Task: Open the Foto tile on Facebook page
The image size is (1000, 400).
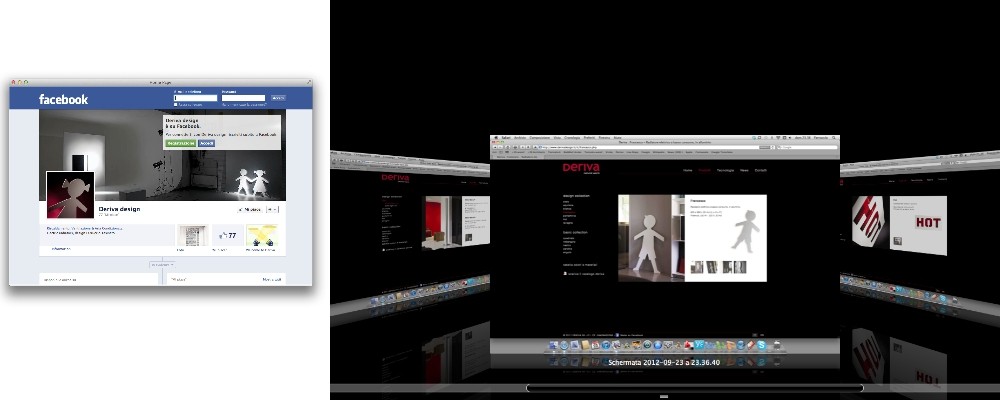Action: coord(193,235)
